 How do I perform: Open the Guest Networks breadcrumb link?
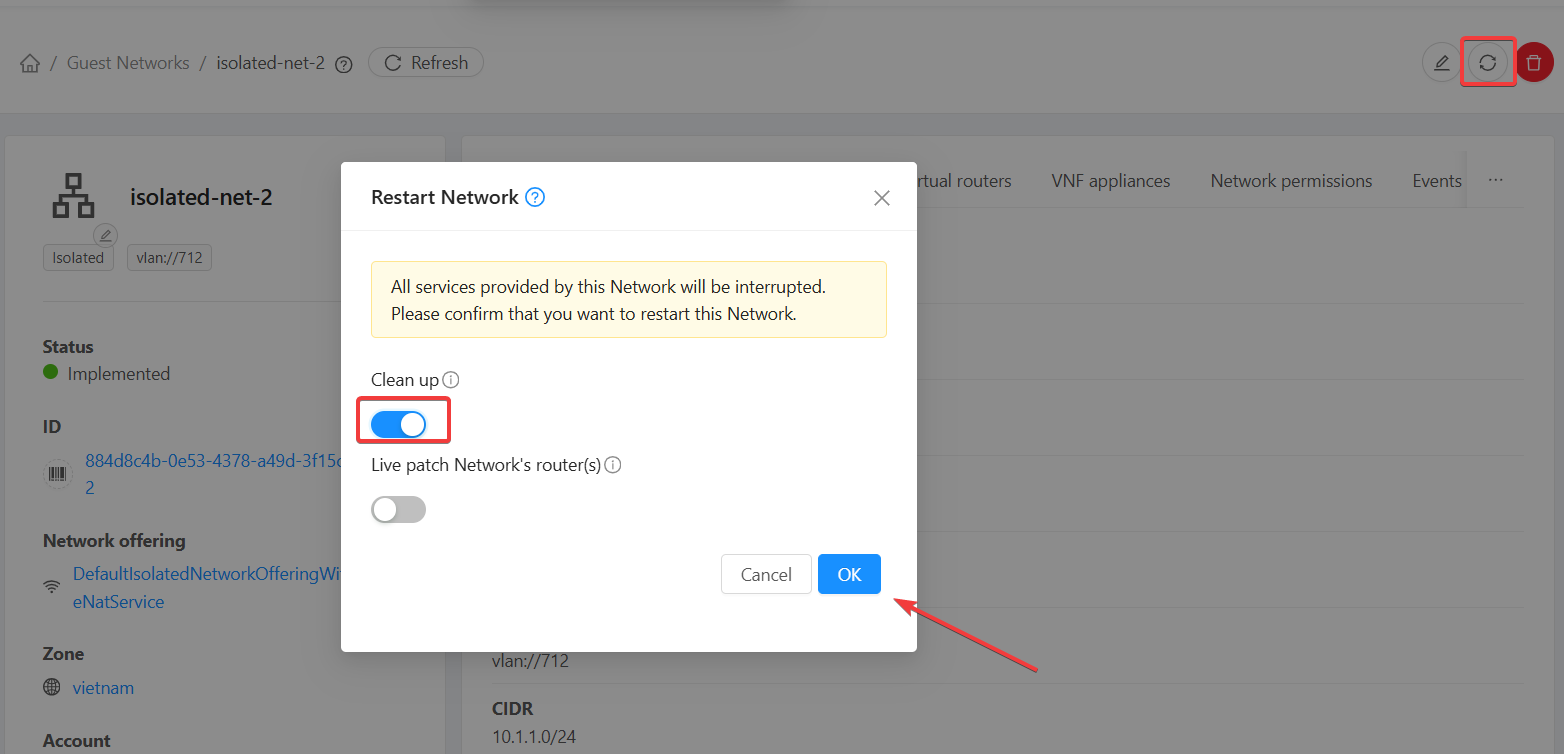128,63
